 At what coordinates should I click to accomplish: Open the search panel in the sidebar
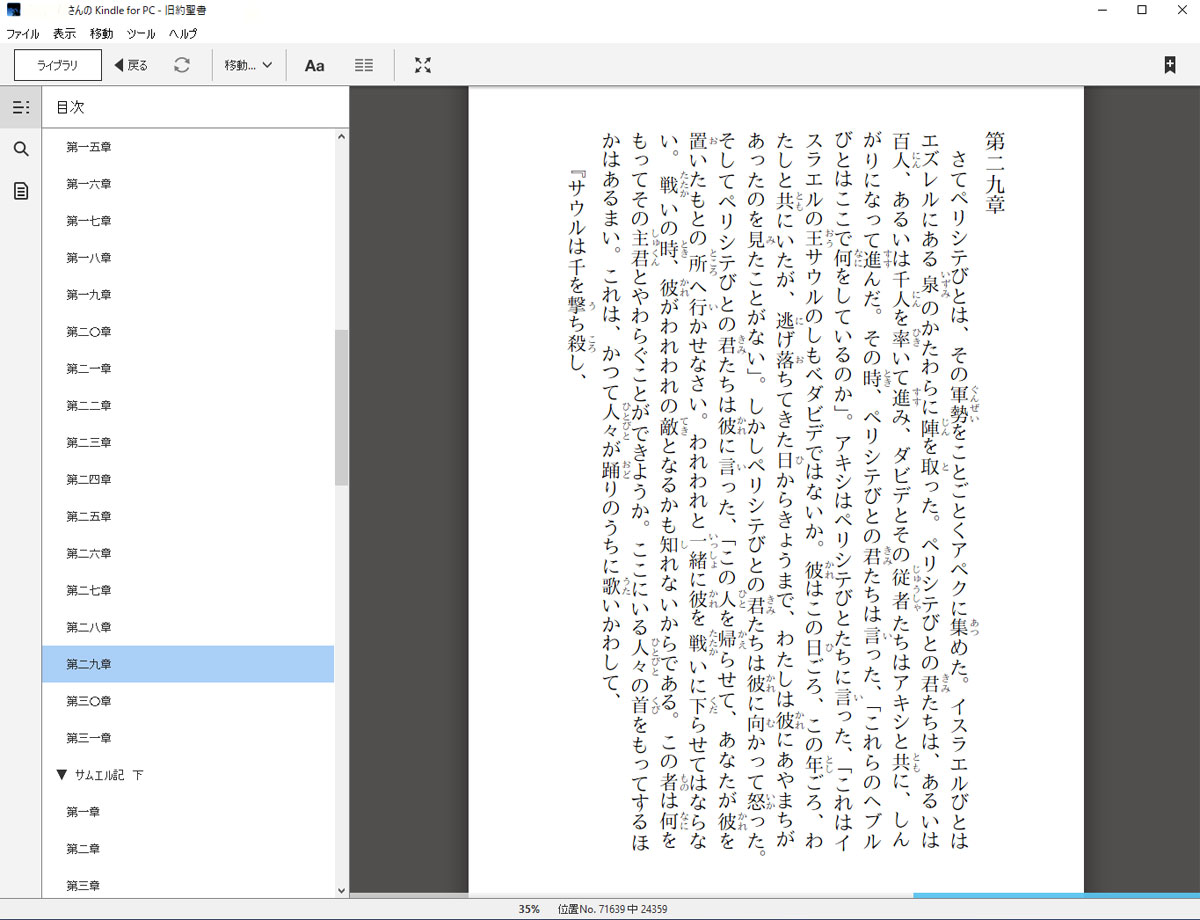(x=21, y=149)
